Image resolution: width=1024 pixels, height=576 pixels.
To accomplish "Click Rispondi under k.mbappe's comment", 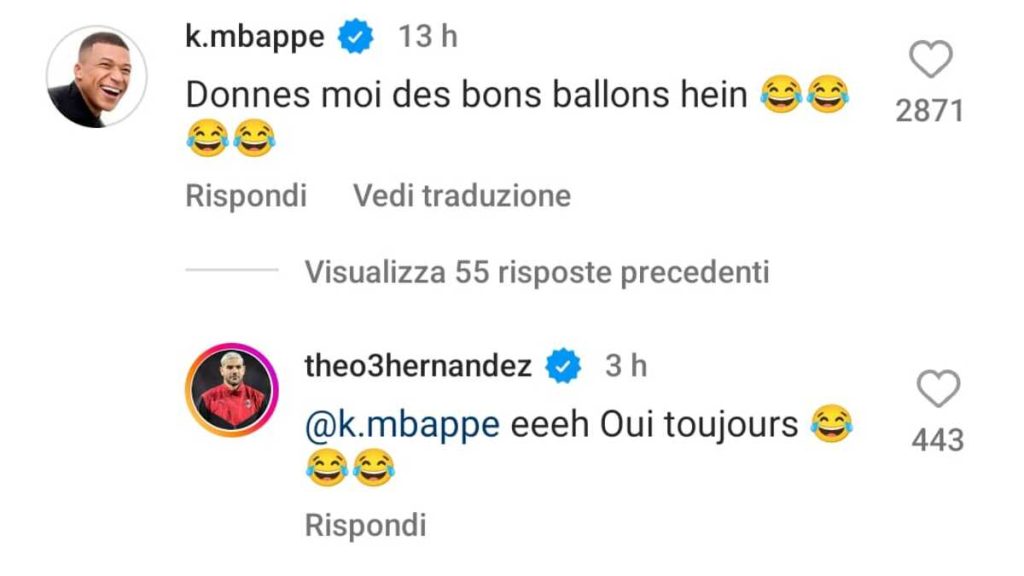I will point(246,195).
